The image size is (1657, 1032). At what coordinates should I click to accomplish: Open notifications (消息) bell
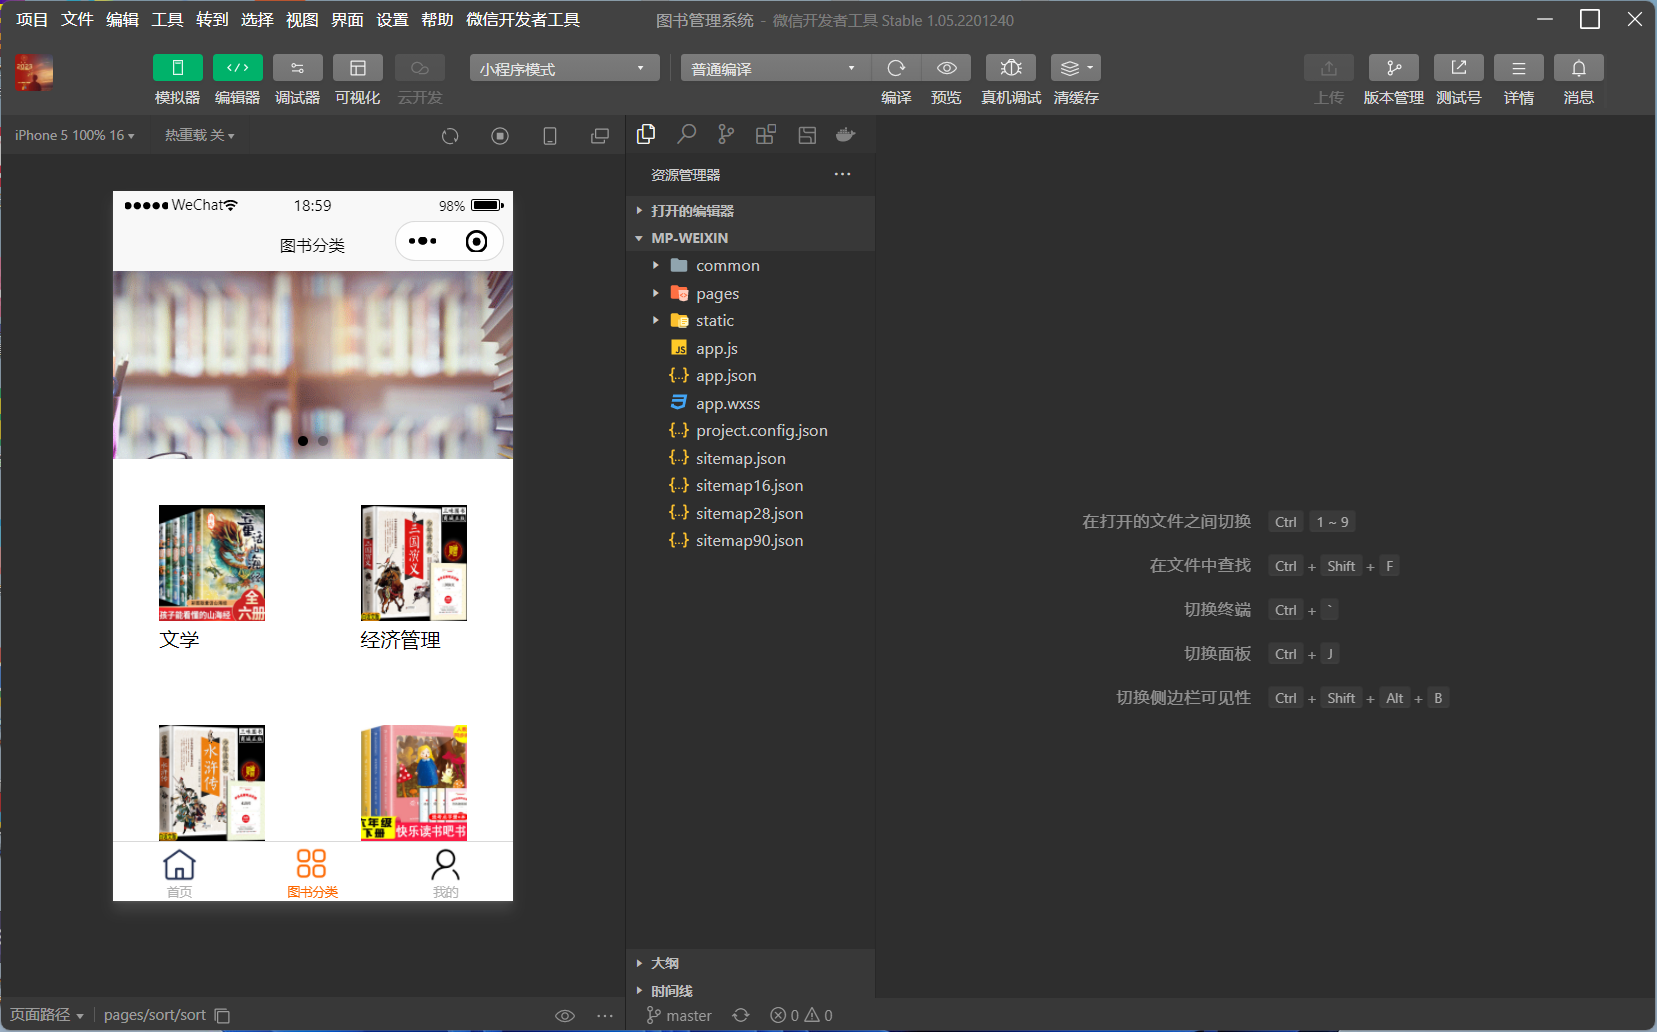pyautogui.click(x=1579, y=68)
